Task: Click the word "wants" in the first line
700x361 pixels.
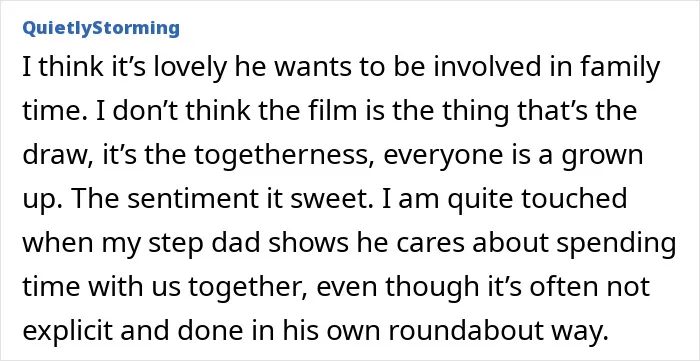Action: (308, 69)
